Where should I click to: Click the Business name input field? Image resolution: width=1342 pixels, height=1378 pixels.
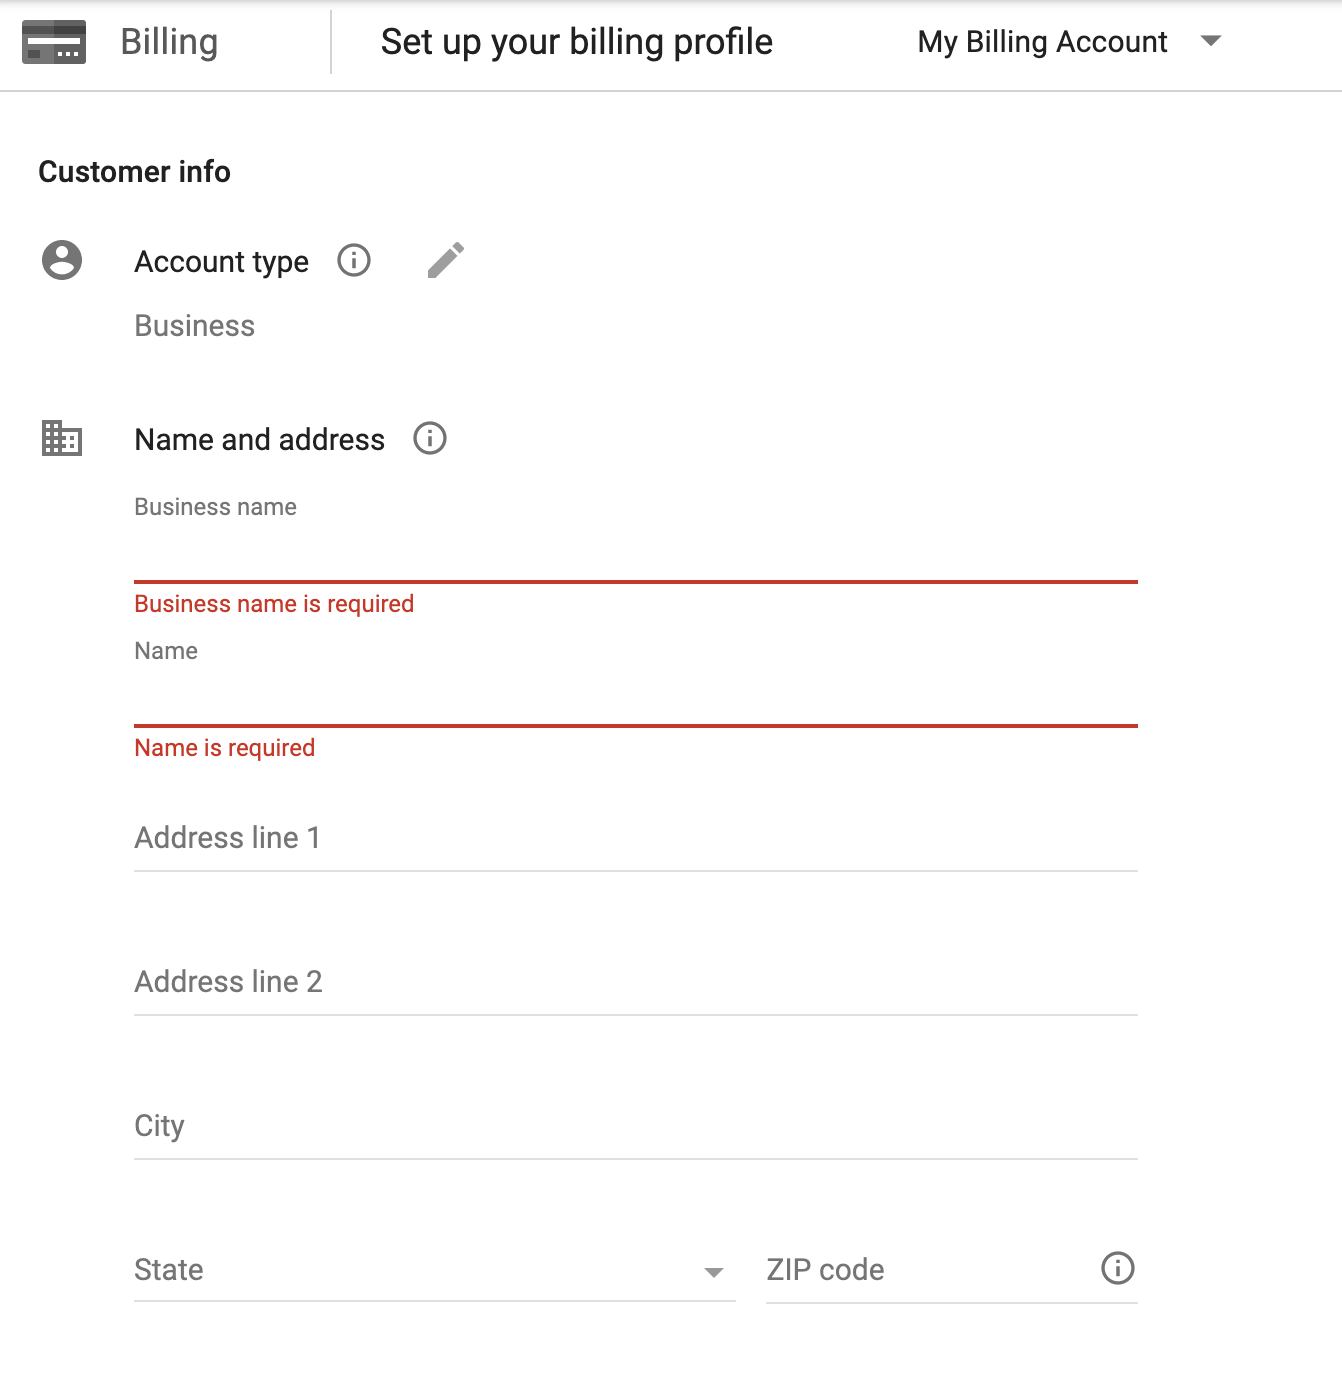click(x=635, y=555)
